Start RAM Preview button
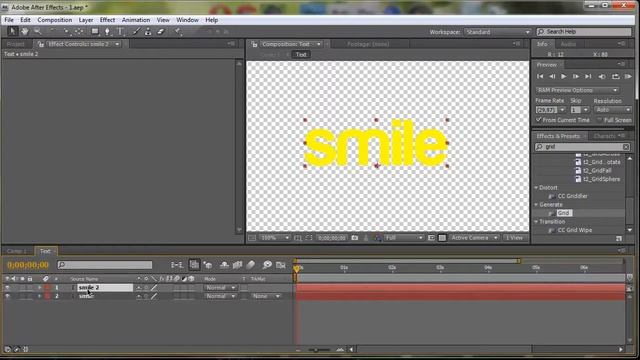The height and width of the screenshot is (360, 640). point(628,76)
